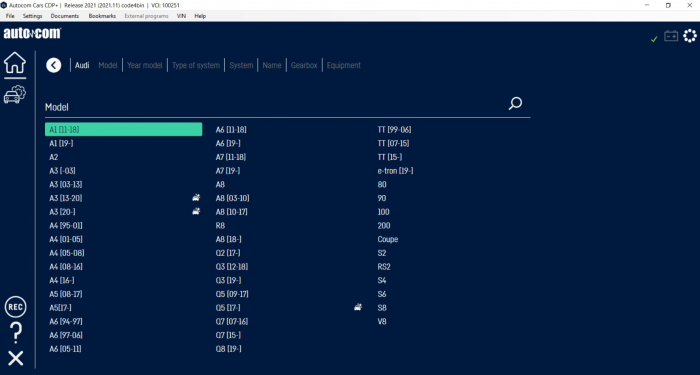This screenshot has width=700, height=375.
Task: Select model Coupe
Action: 388,239
